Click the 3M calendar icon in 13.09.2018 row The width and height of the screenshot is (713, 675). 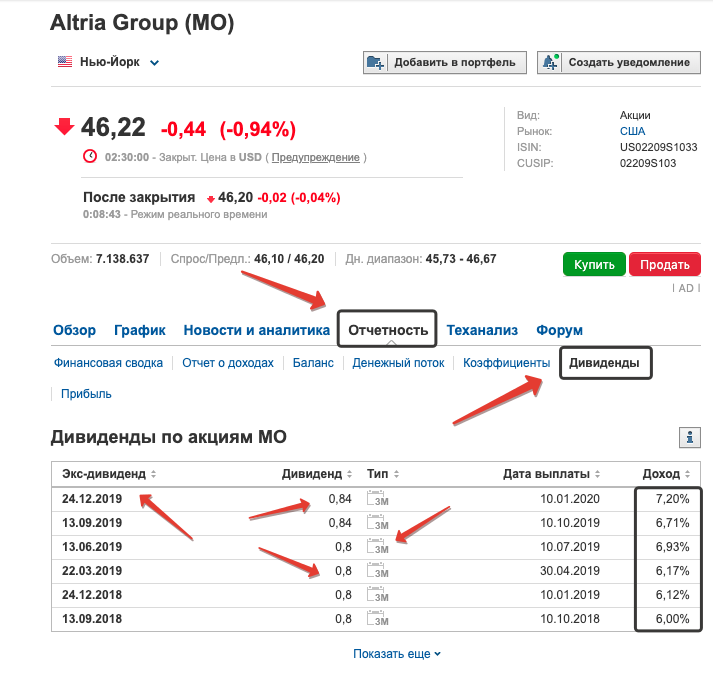tap(378, 619)
